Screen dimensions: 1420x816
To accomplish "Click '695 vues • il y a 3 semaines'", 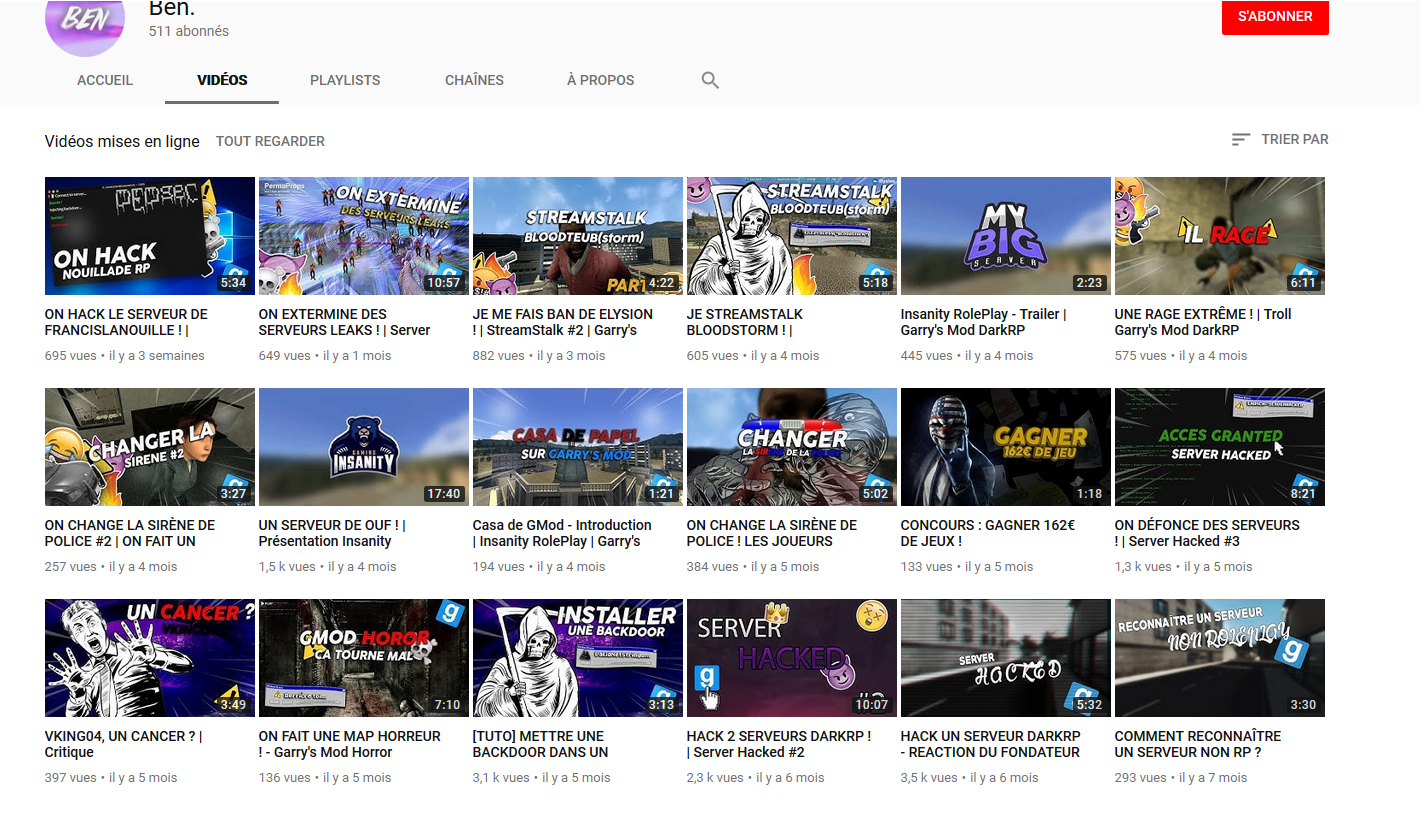I will click(x=125, y=356).
